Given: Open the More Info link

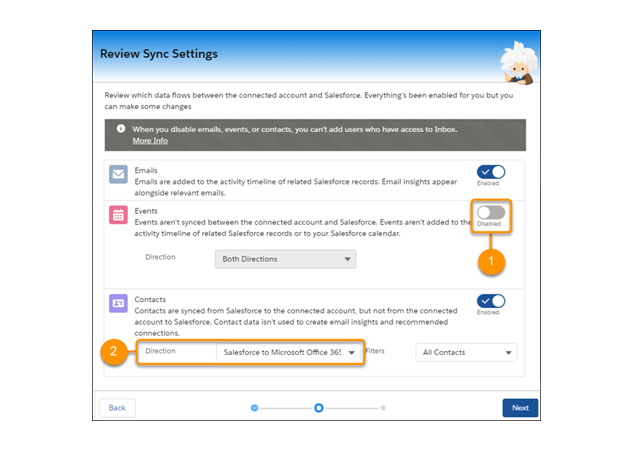Looking at the screenshot, I should coord(150,141).
